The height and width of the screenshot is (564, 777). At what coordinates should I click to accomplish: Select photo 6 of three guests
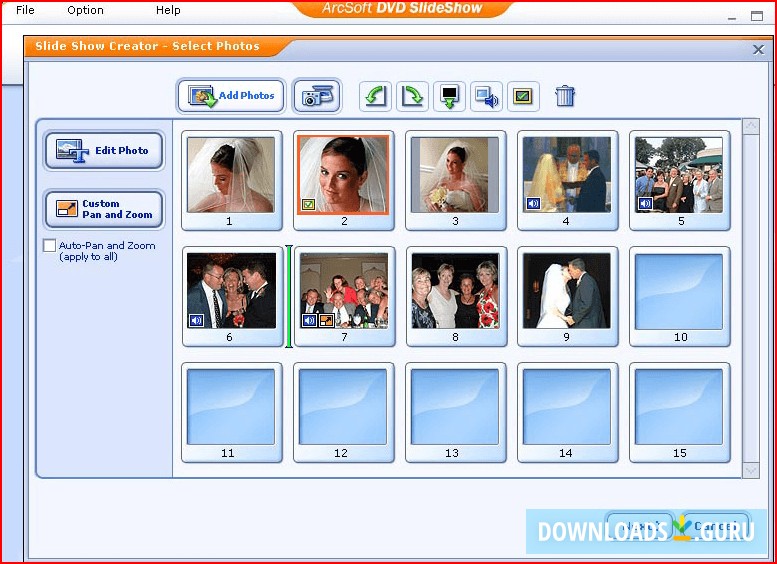click(231, 290)
